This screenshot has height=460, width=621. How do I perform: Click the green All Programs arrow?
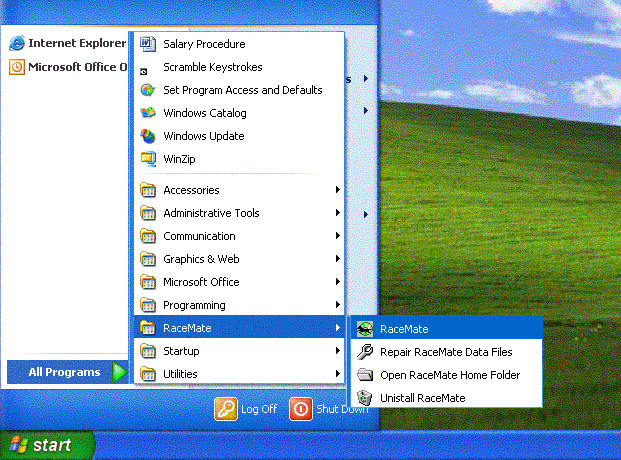click(x=119, y=372)
